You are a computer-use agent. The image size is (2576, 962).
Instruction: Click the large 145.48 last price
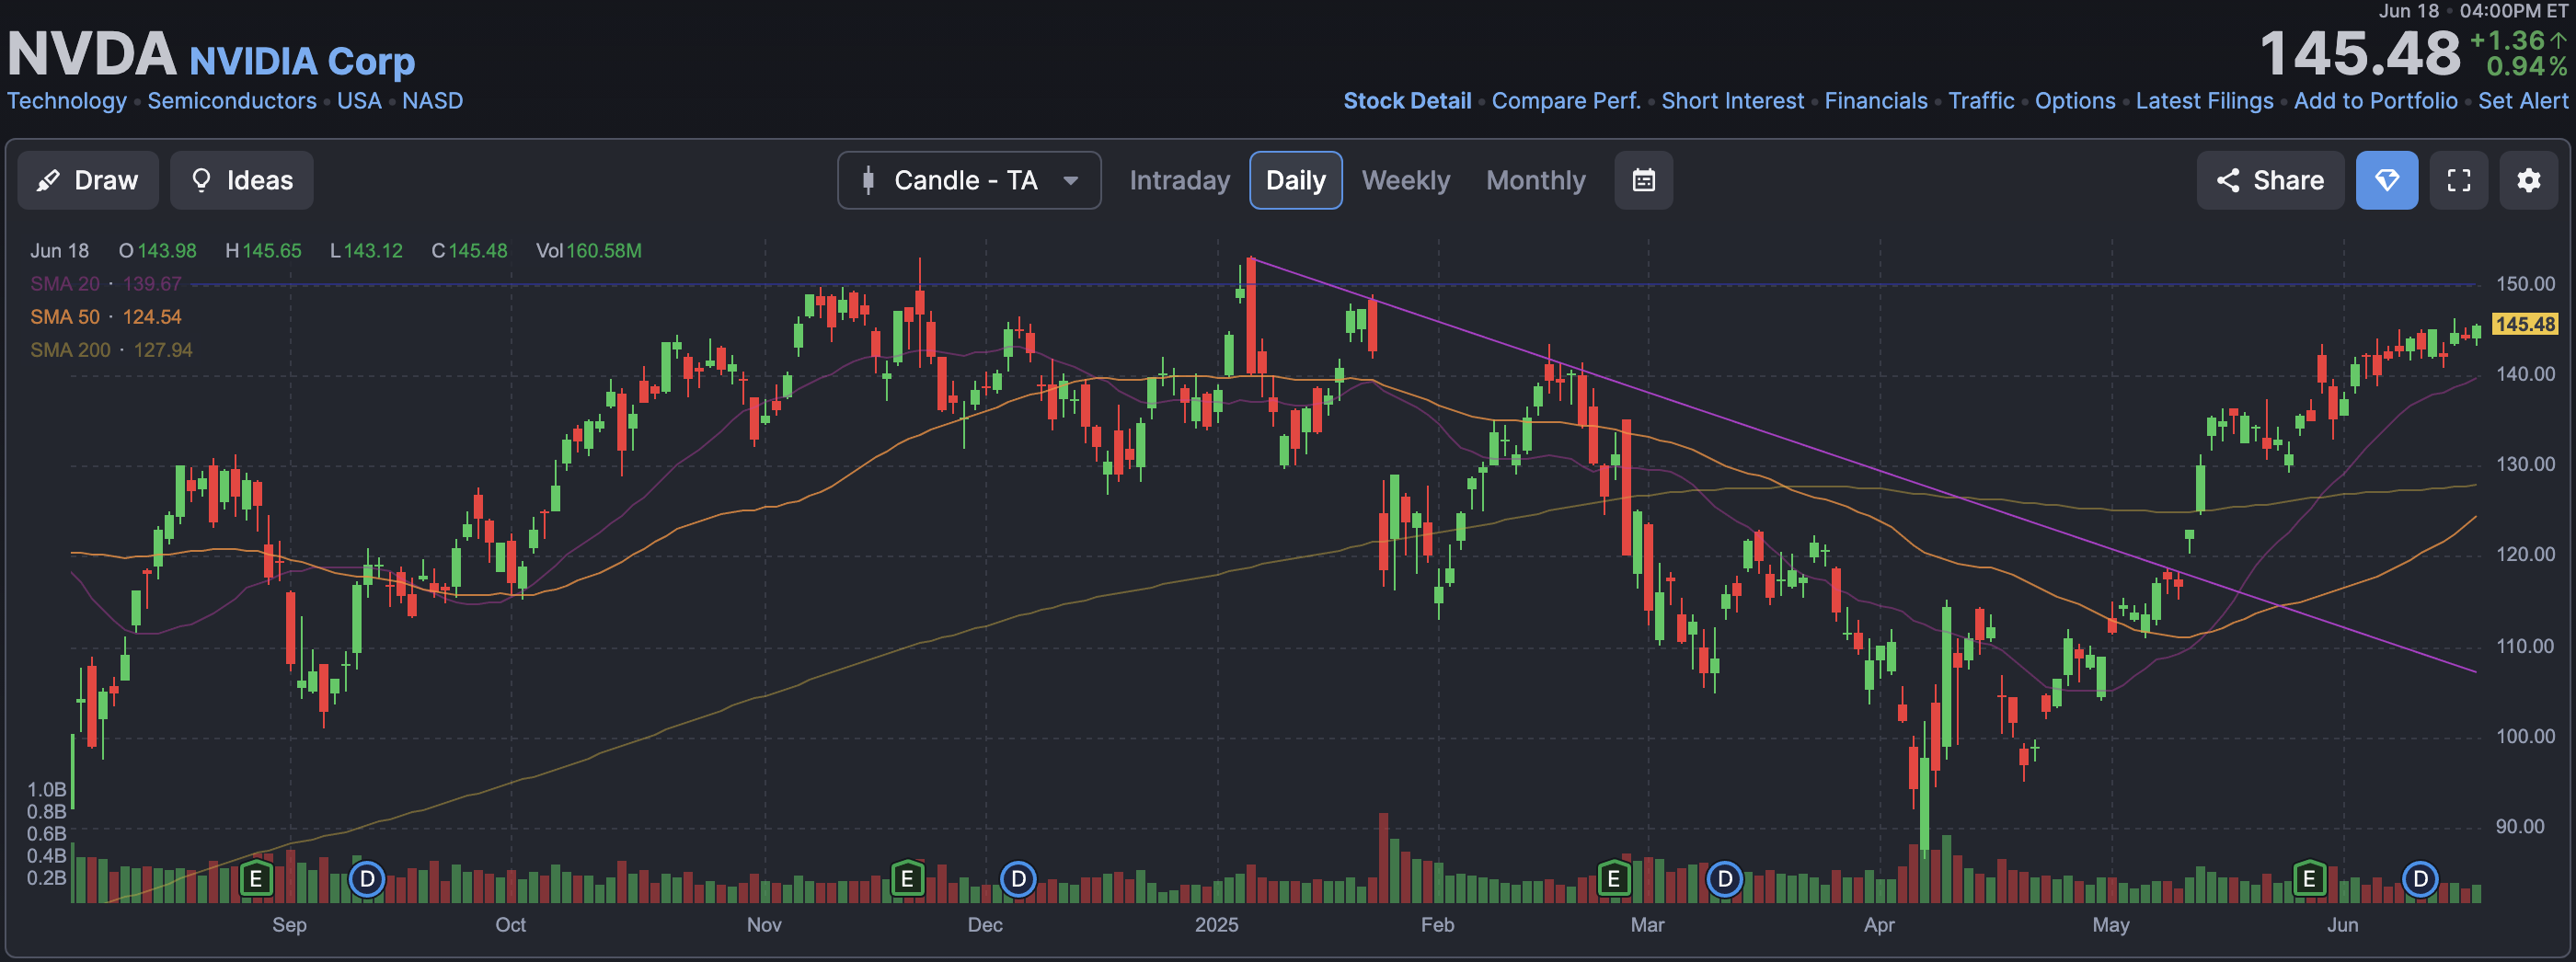click(x=2359, y=54)
